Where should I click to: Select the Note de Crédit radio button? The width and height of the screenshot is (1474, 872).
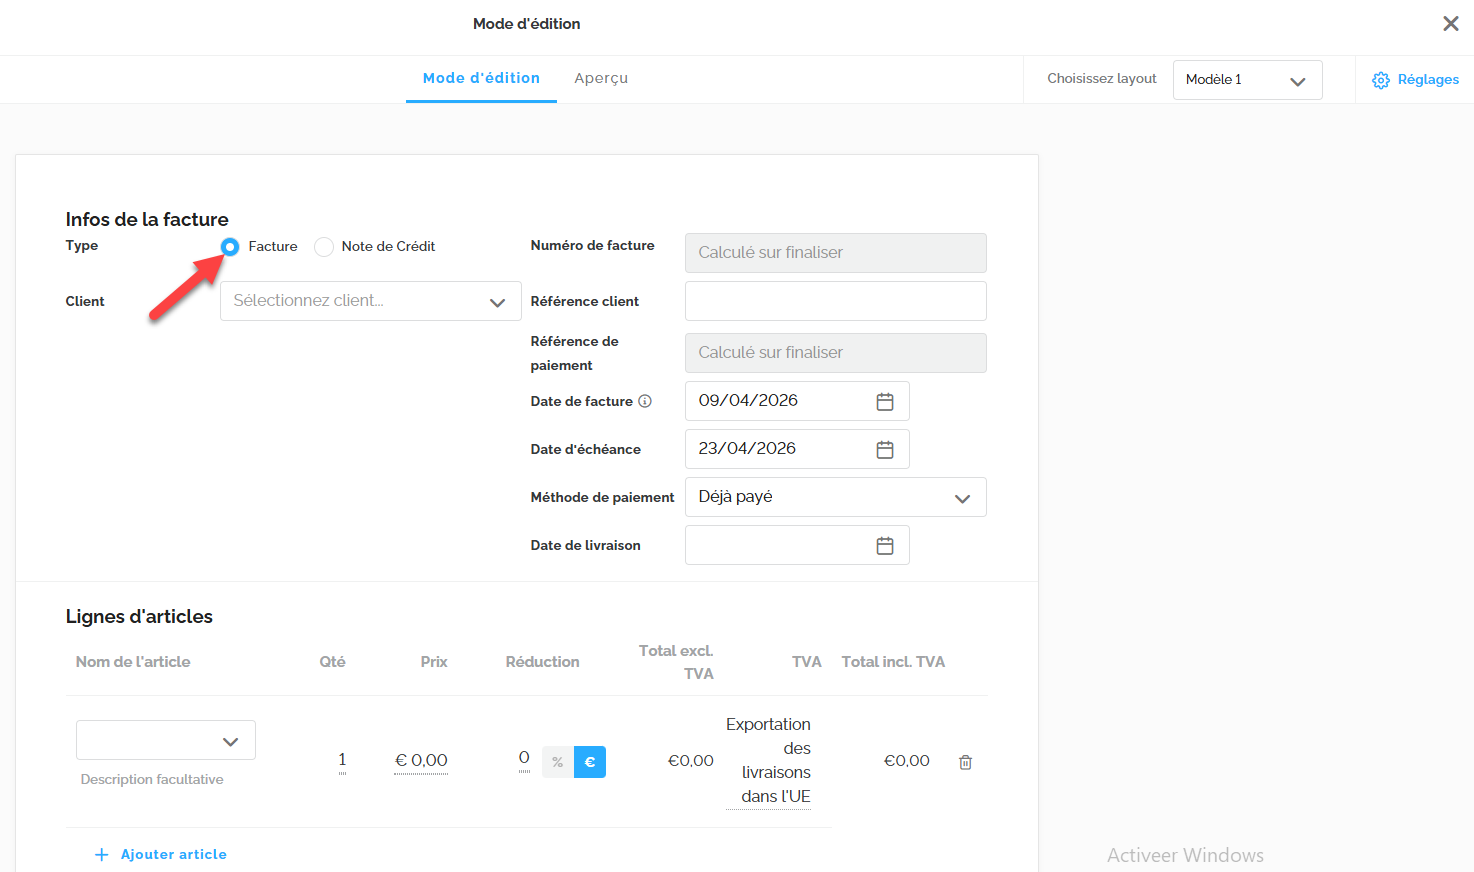pos(324,246)
